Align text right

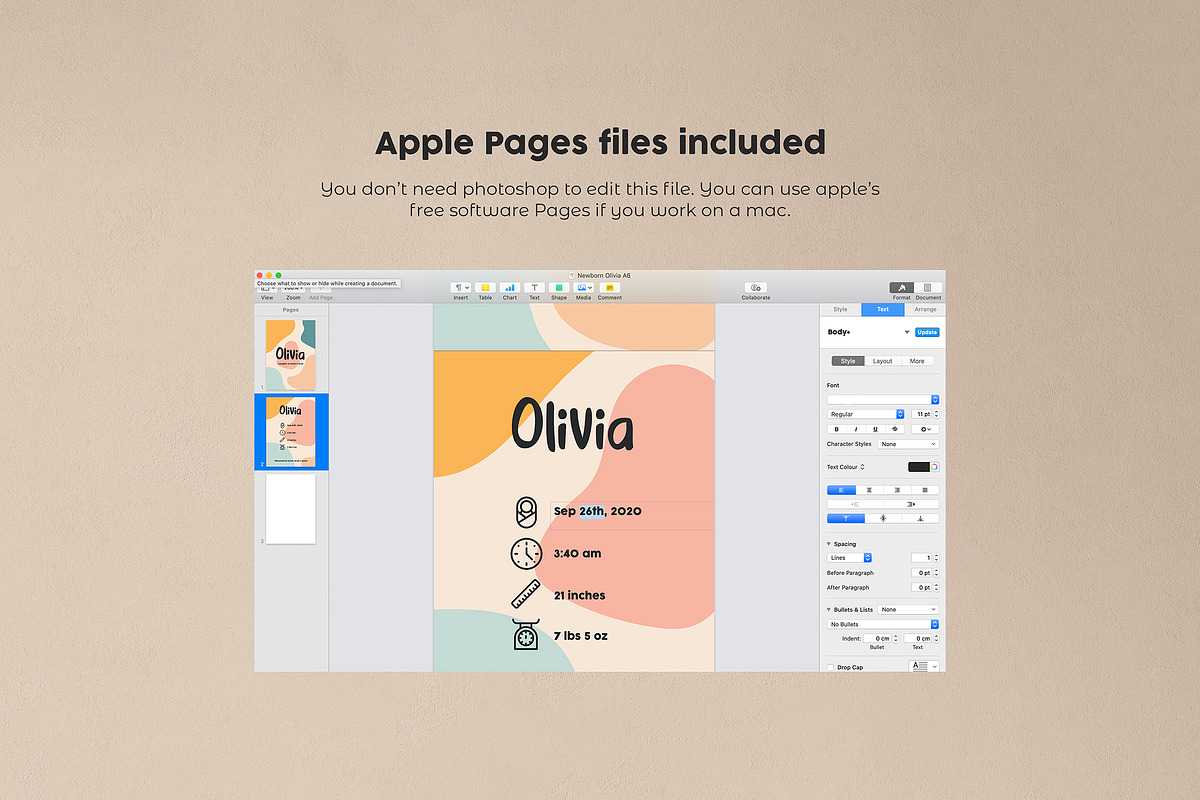(897, 490)
